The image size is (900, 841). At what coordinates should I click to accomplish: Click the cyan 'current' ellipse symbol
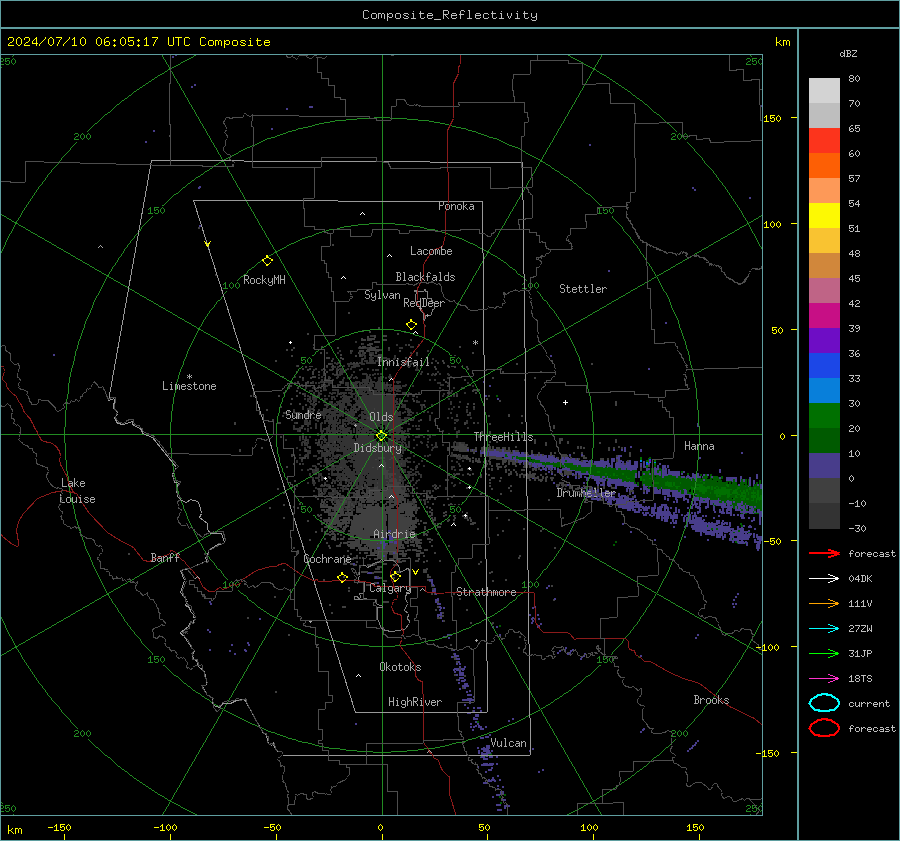click(x=824, y=703)
